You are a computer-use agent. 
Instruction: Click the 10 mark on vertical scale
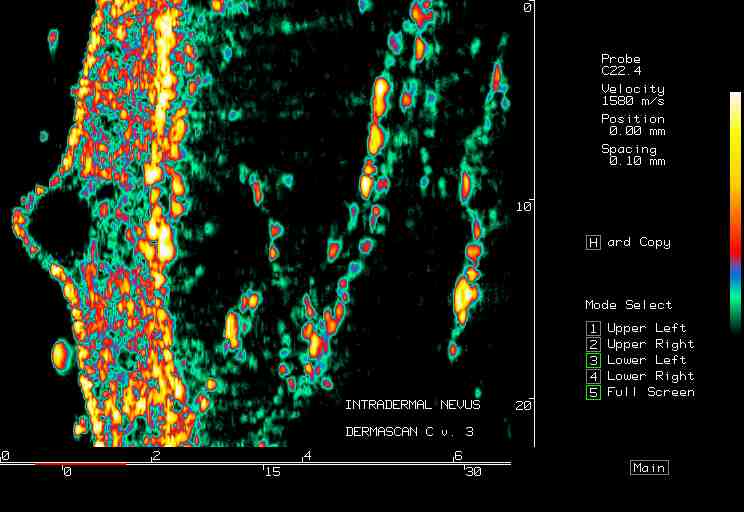[x=524, y=206]
